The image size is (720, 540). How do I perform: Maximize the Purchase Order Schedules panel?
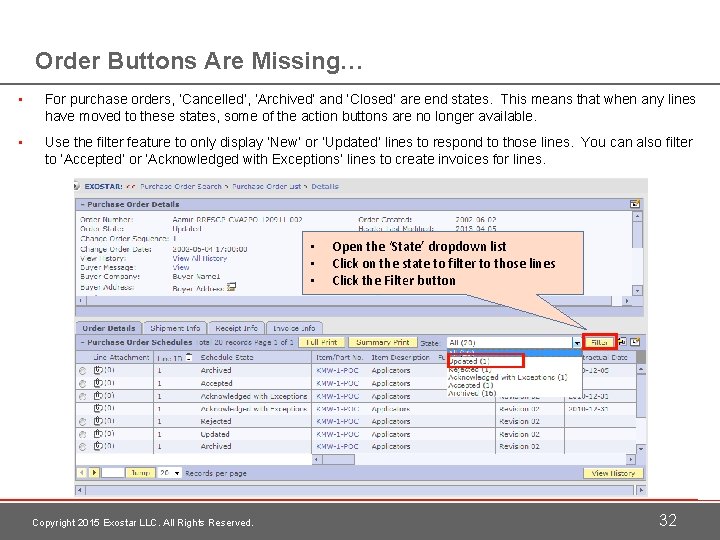tap(635, 342)
